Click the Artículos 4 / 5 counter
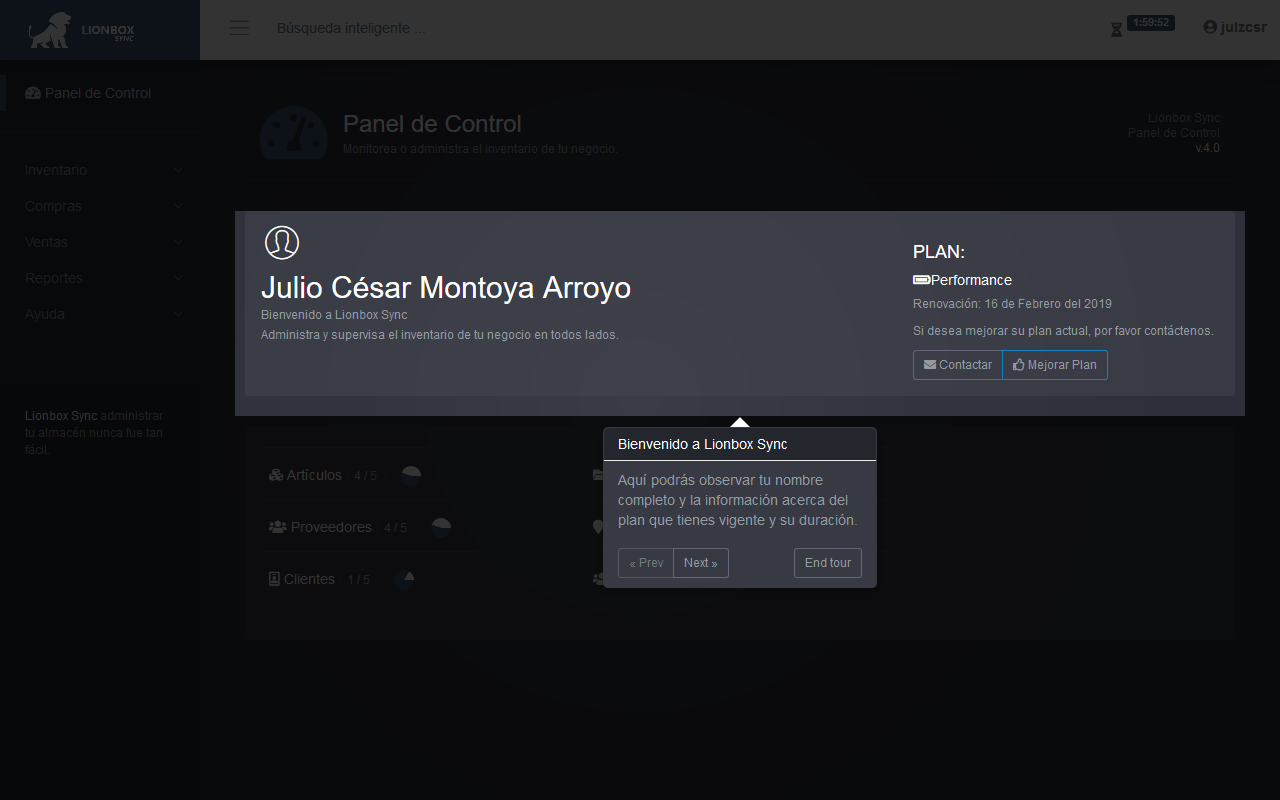Screen dimensions: 1280x800 [x=365, y=476]
